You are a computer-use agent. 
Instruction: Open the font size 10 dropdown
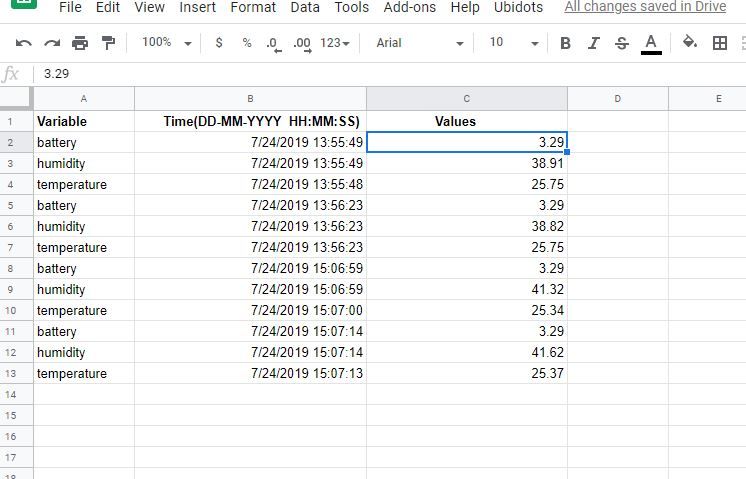click(x=514, y=43)
